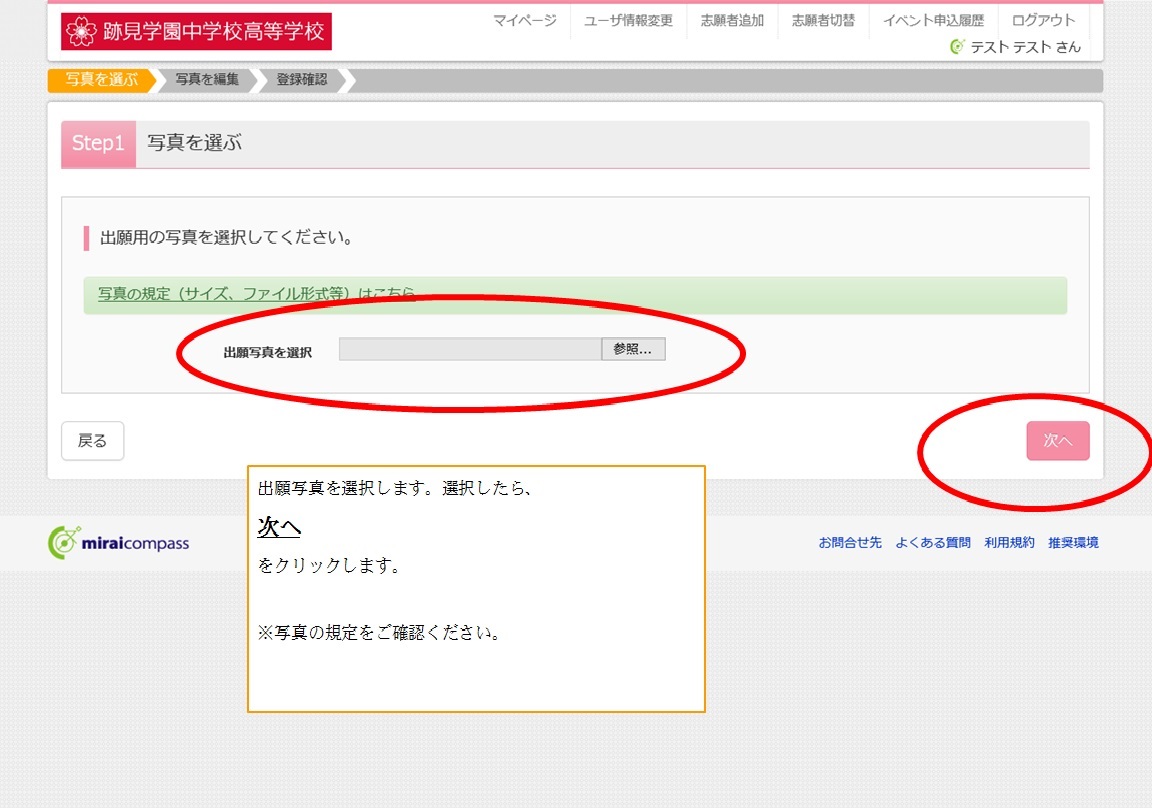Screen dimensions: 1152x808
Task: Click the 出願写真を選択 file path field
Action: tap(470, 349)
